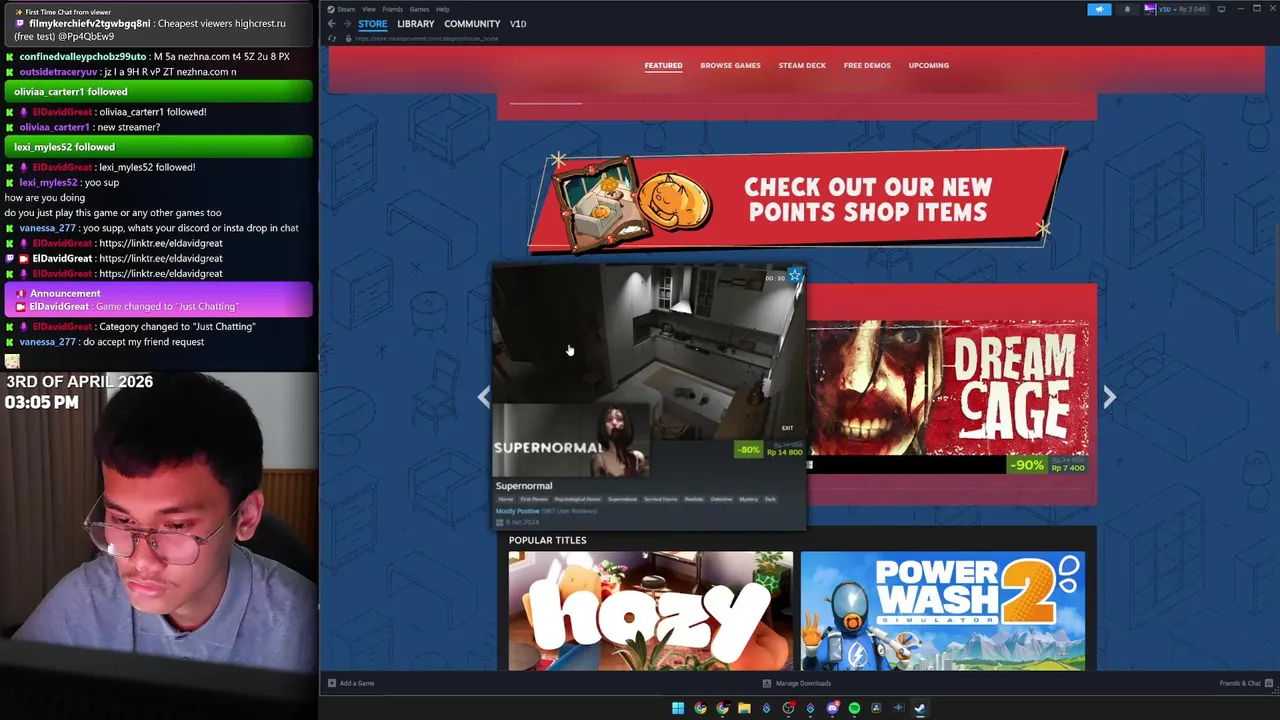1280x720 pixels.
Task: Open File Explorer from the taskbar
Action: (744, 708)
